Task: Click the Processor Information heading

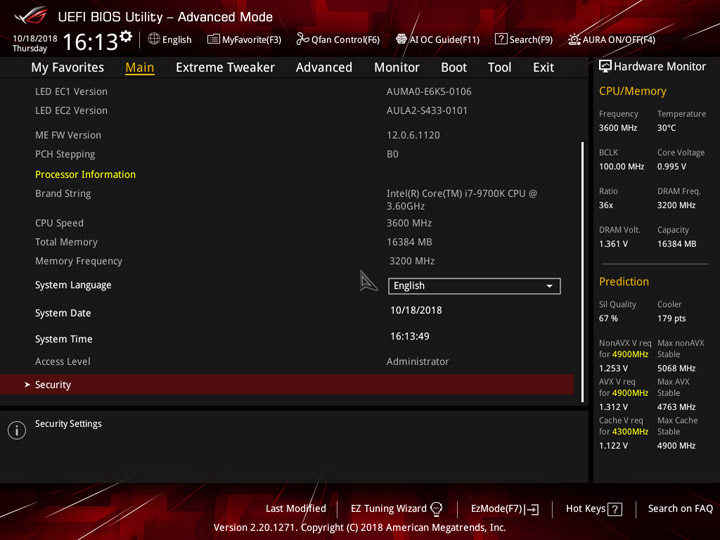Action: (x=85, y=174)
